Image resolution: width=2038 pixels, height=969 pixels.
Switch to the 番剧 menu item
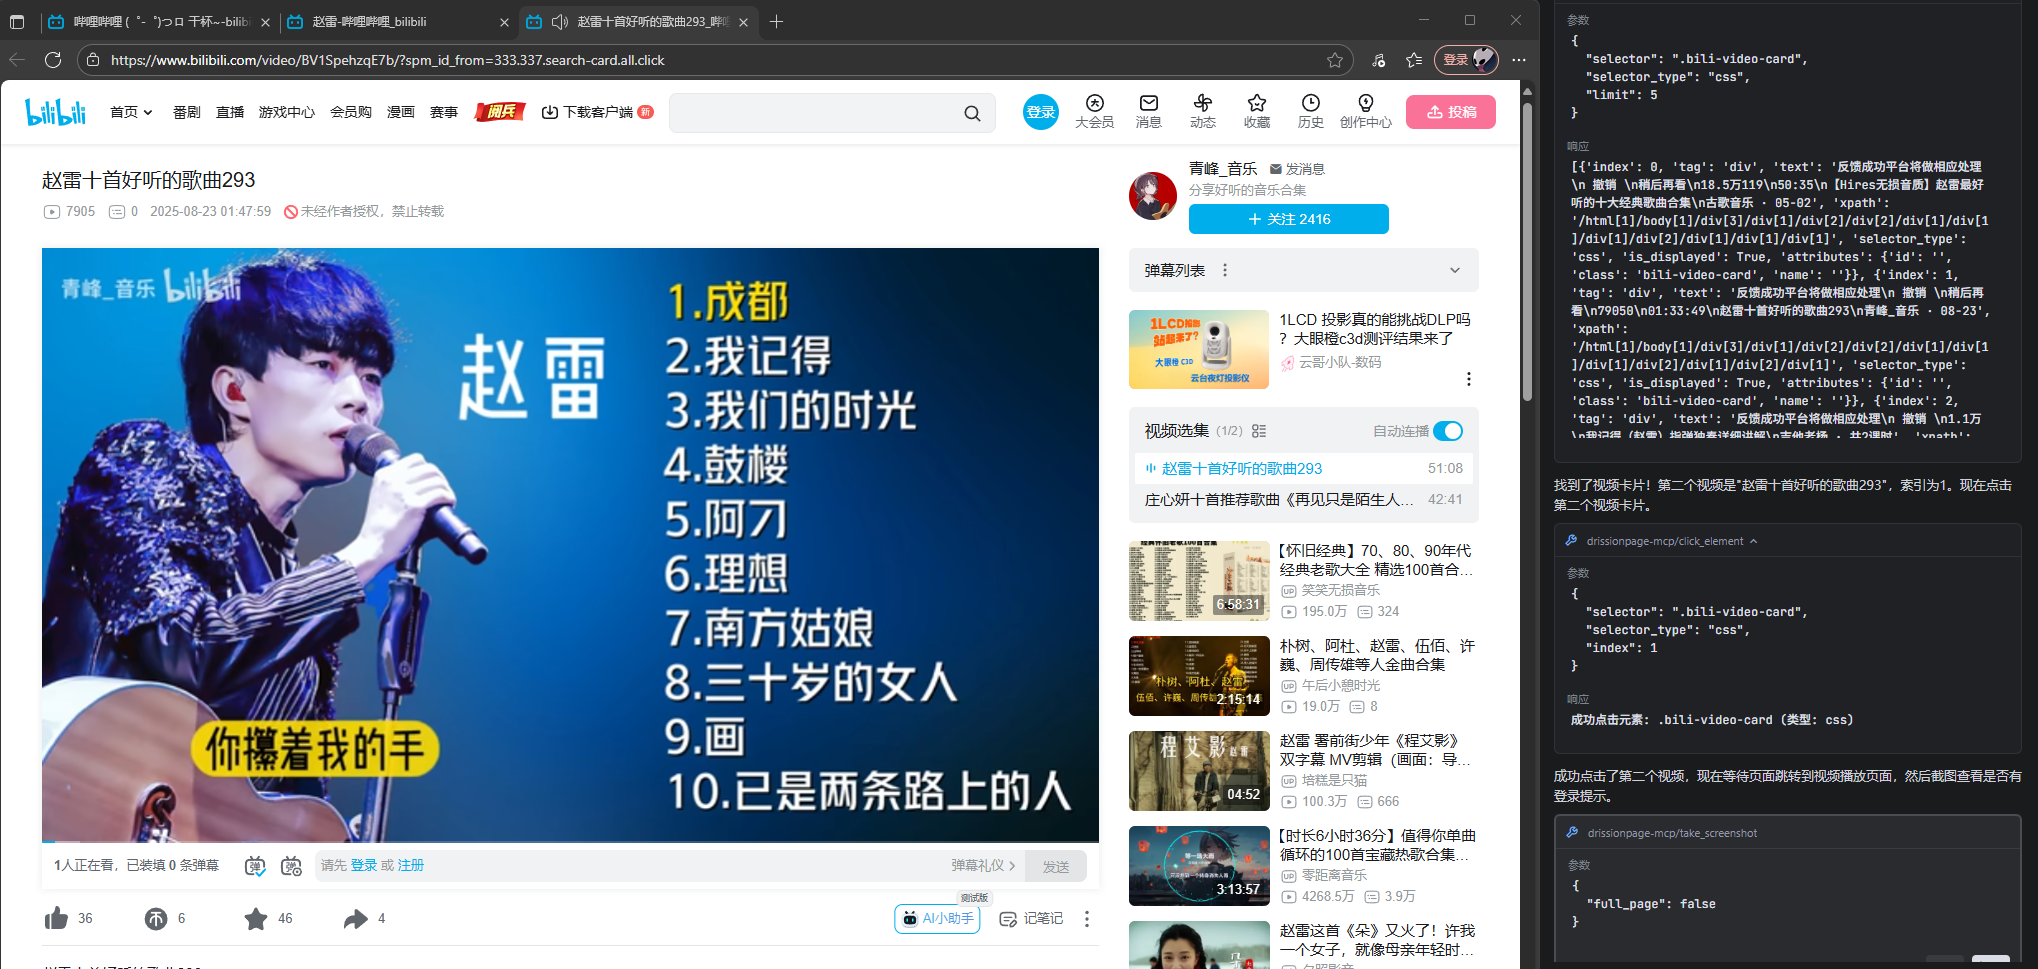186,112
